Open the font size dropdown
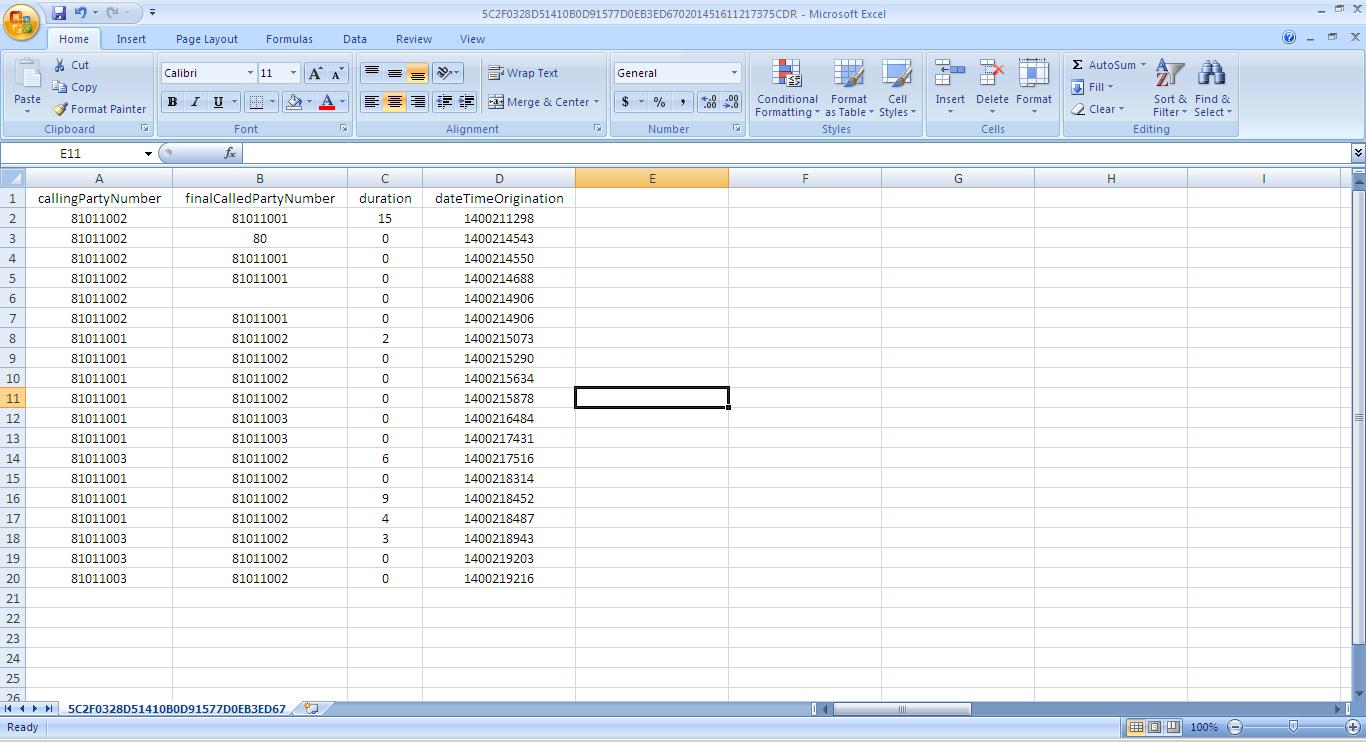 pyautogui.click(x=293, y=73)
